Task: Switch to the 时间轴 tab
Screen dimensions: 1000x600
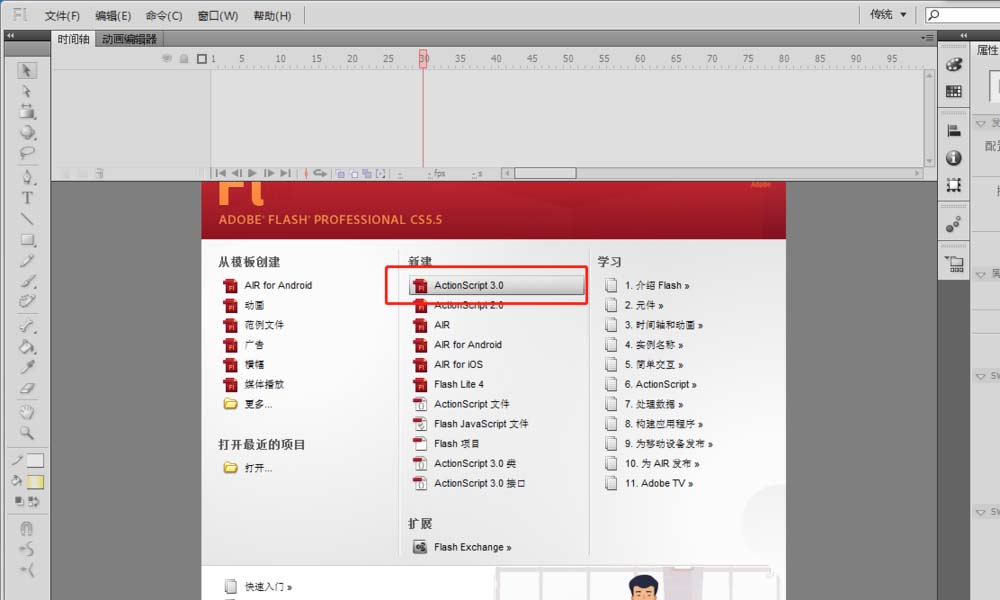Action: coord(73,39)
